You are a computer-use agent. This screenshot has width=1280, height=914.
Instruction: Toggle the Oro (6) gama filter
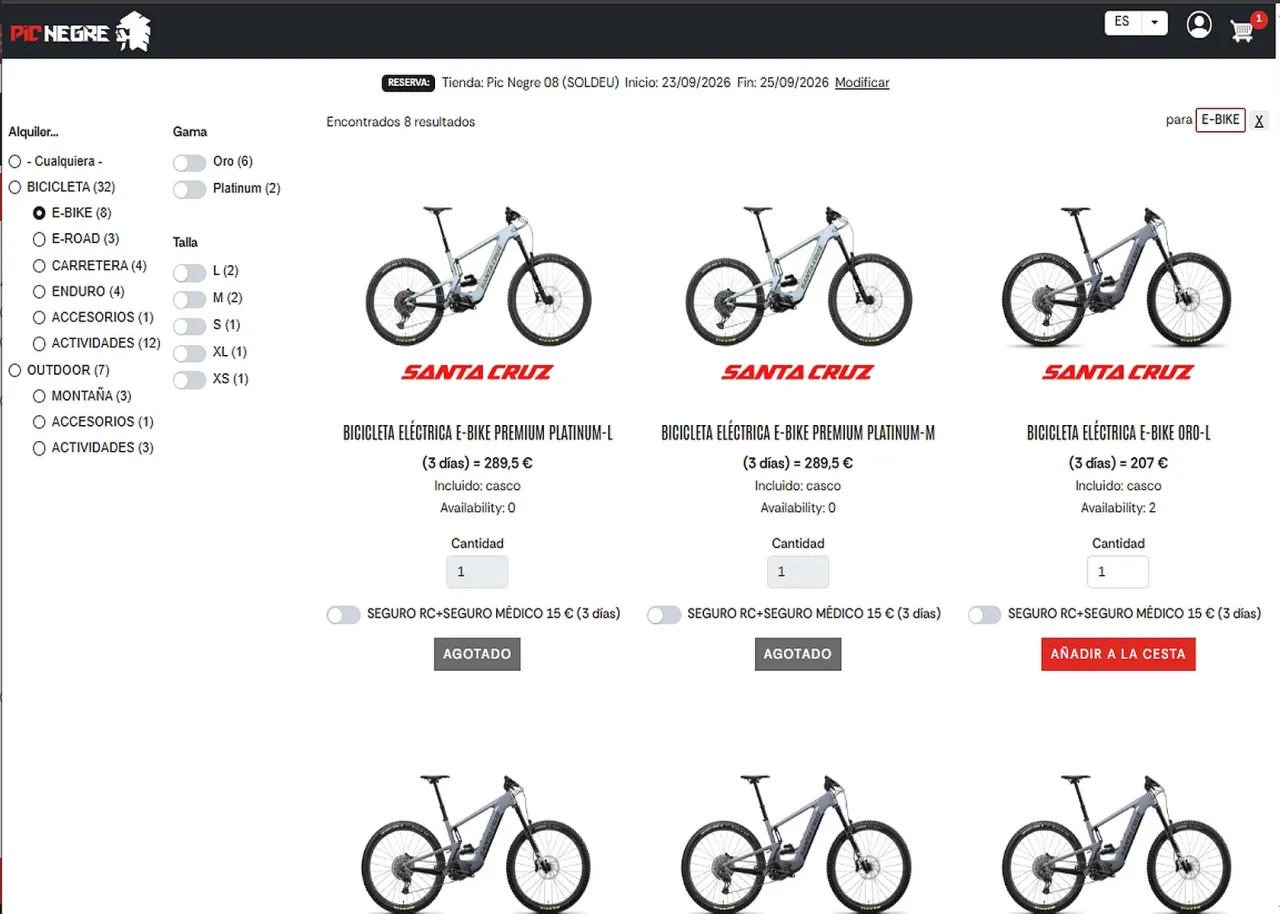189,162
